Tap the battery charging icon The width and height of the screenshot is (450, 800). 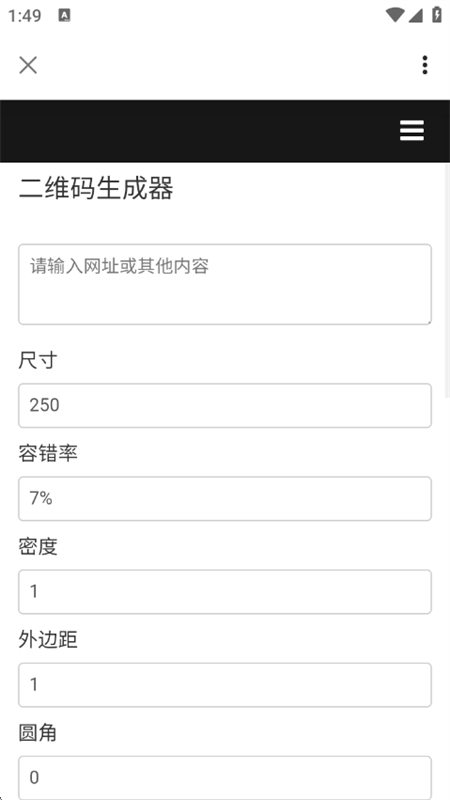pos(437,15)
